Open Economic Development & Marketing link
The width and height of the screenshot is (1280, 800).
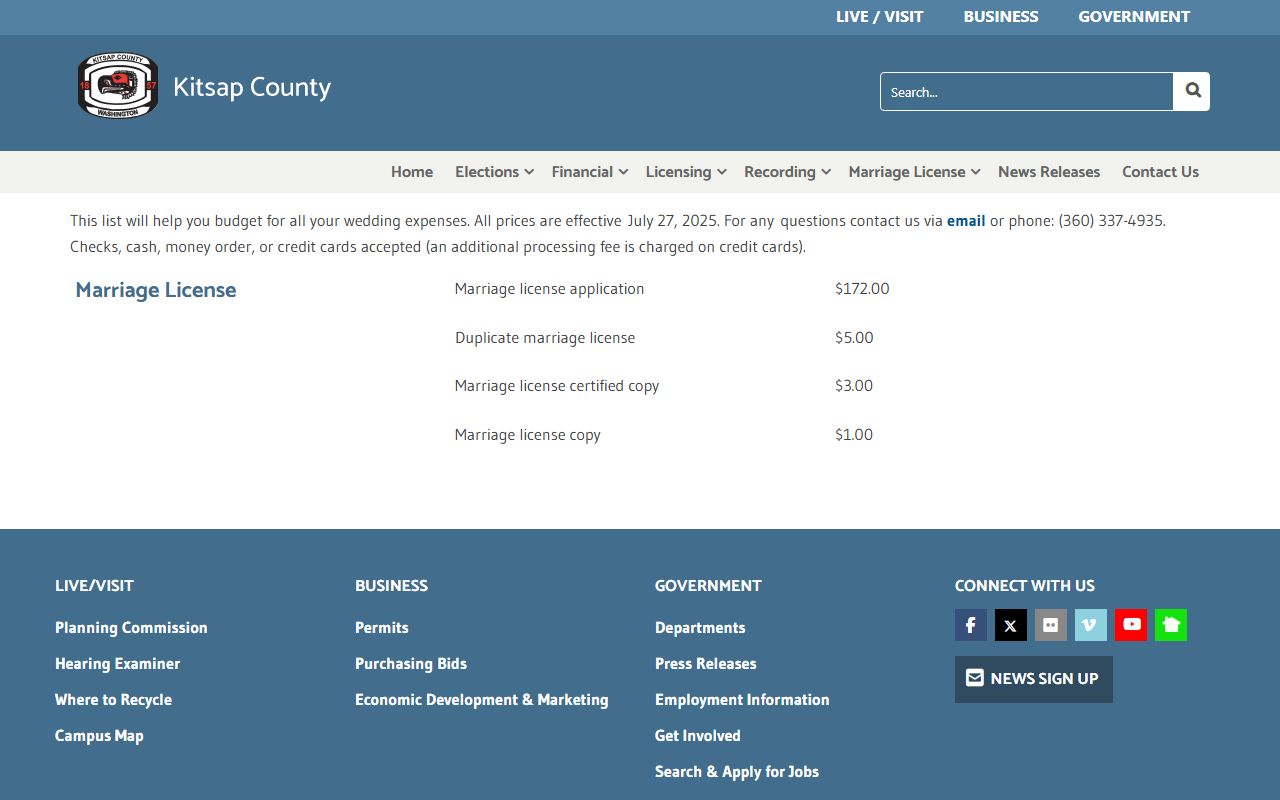pos(481,700)
